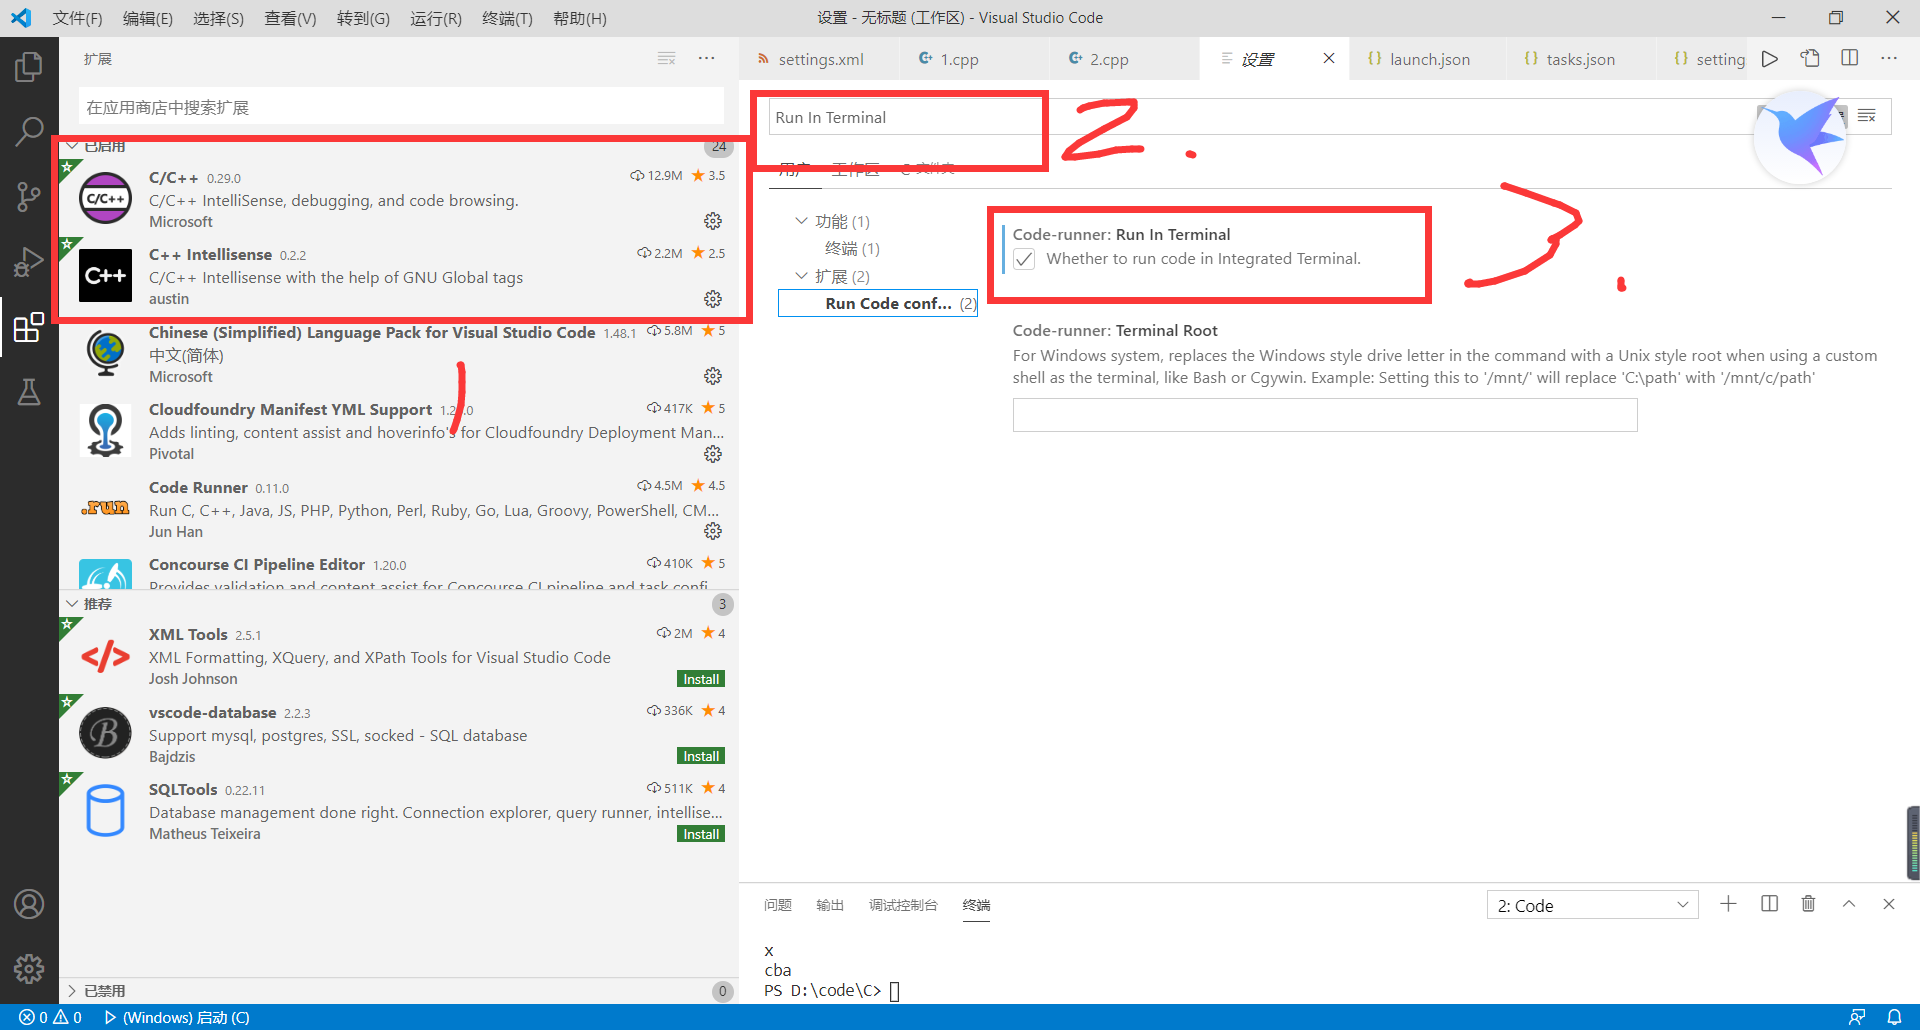
Task: Open manage gear for Code Runner extension
Action: (713, 531)
